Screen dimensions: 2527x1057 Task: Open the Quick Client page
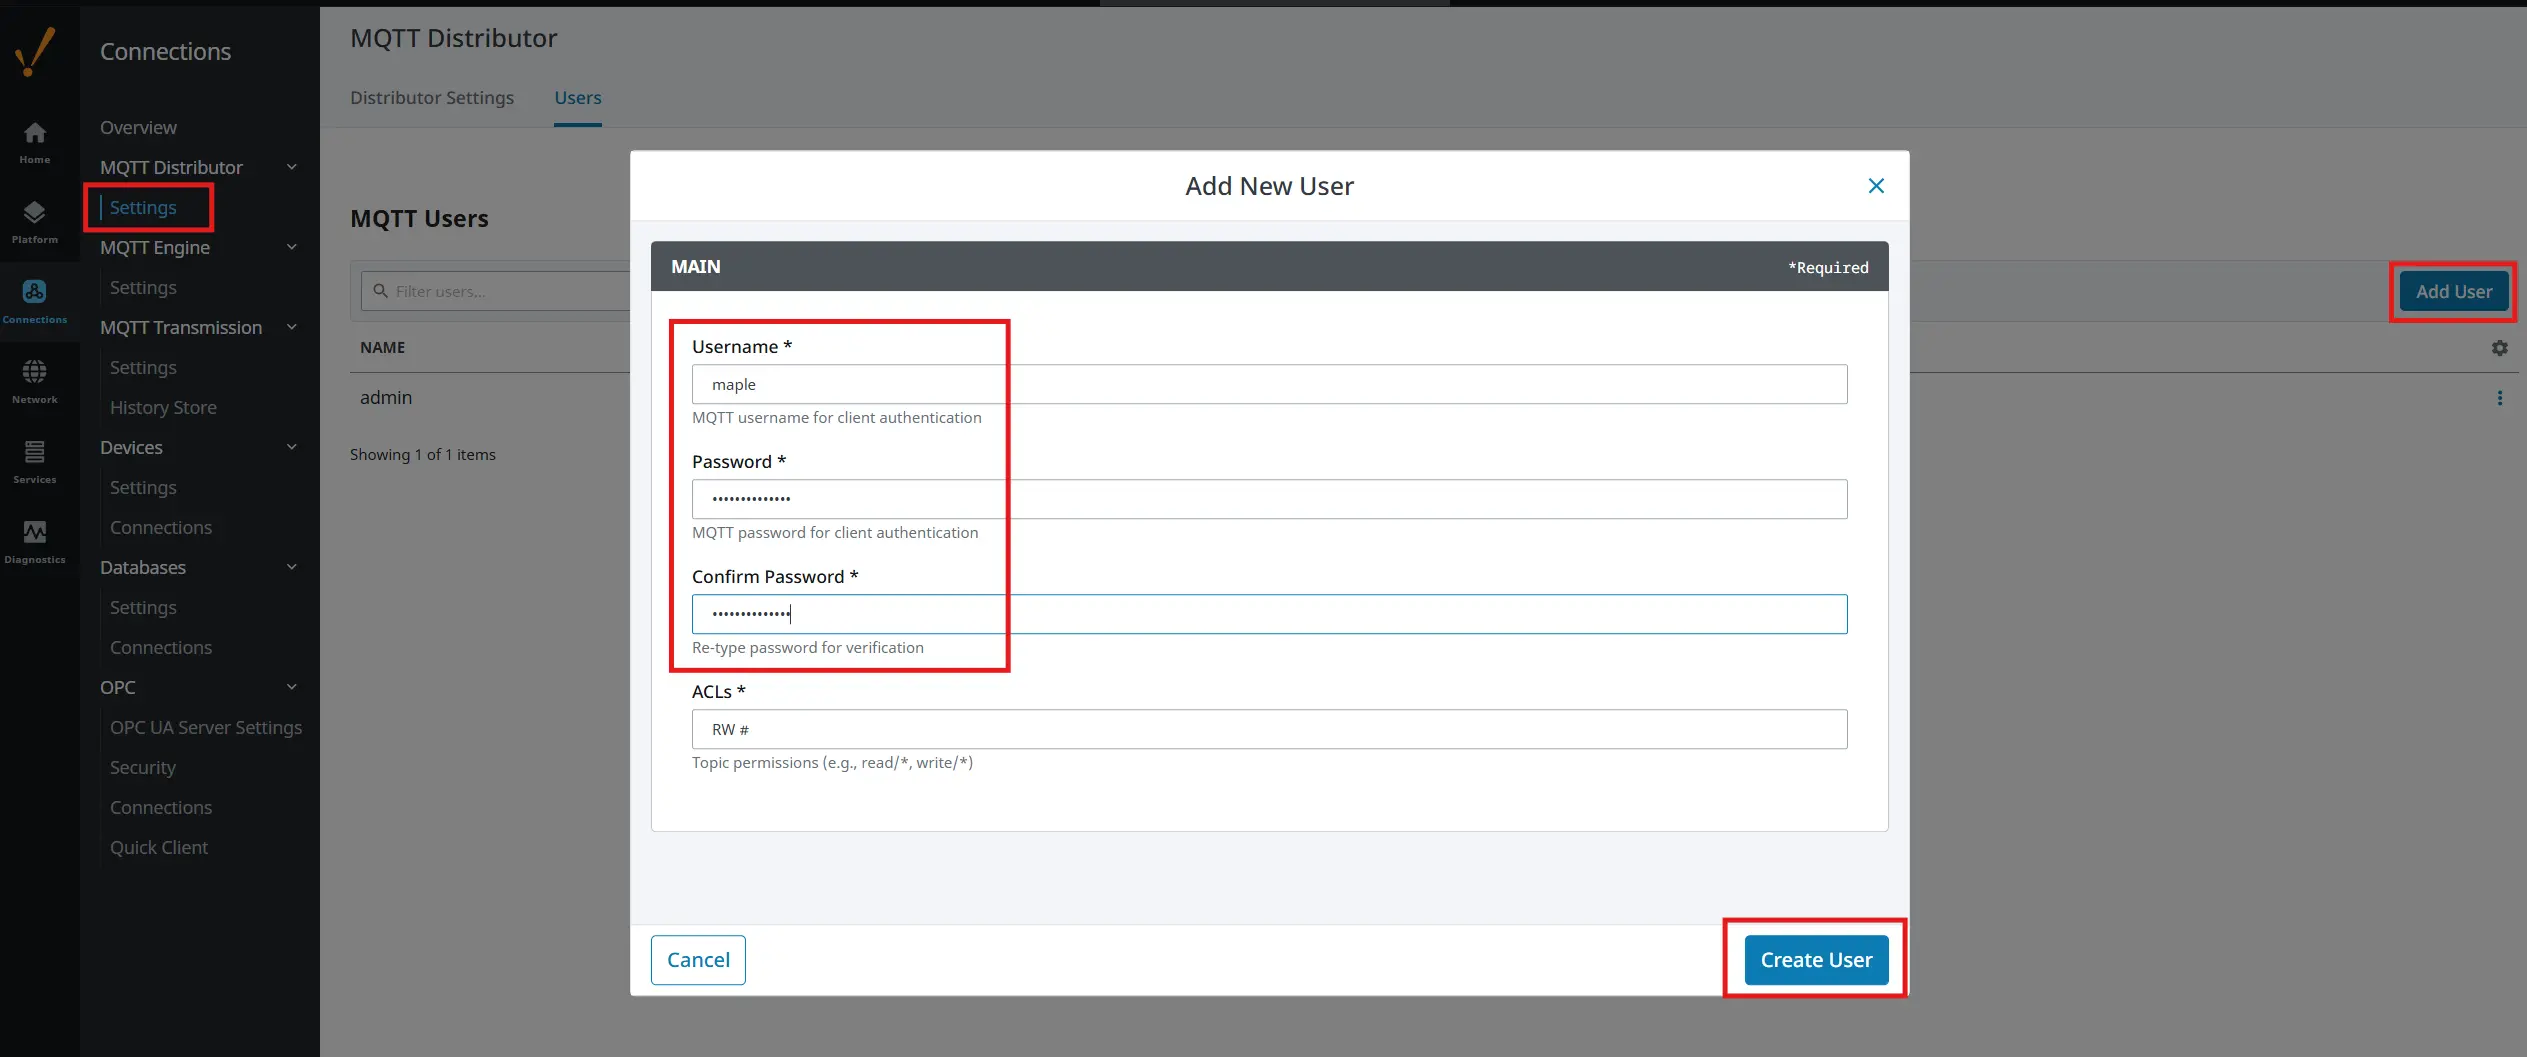click(x=158, y=847)
